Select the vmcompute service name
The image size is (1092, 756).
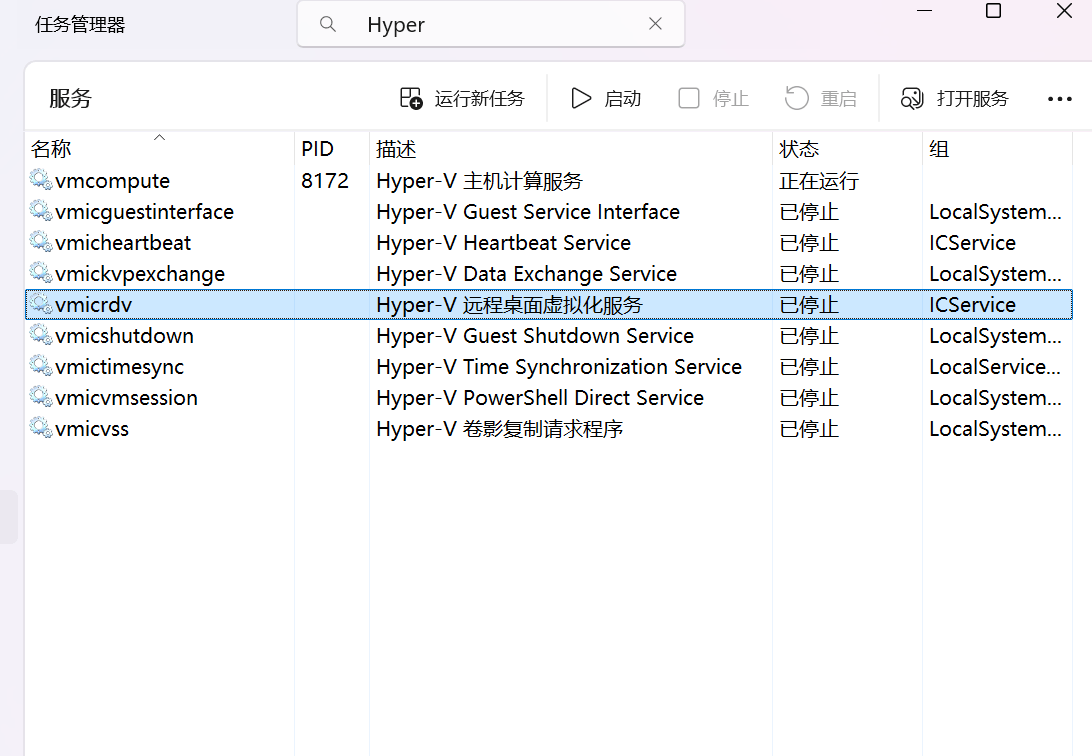(112, 181)
